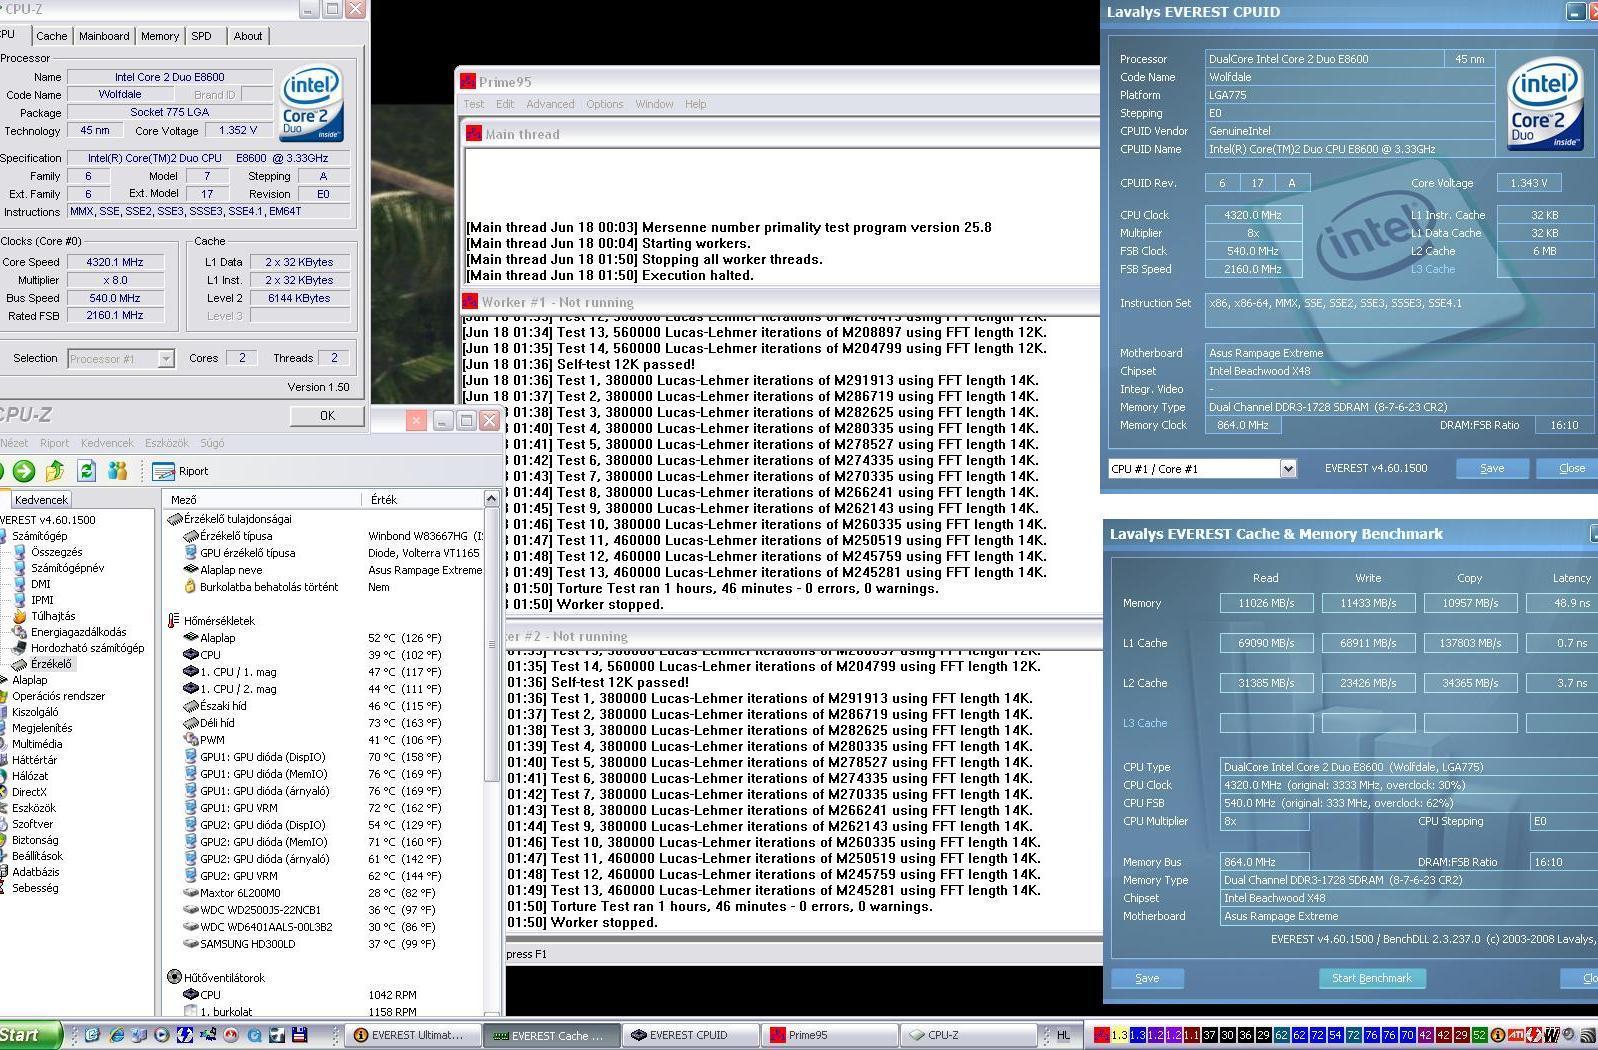Select Számítógépnév in the EVEREST tree
Viewport: 1598px width, 1050px height.
[67, 568]
